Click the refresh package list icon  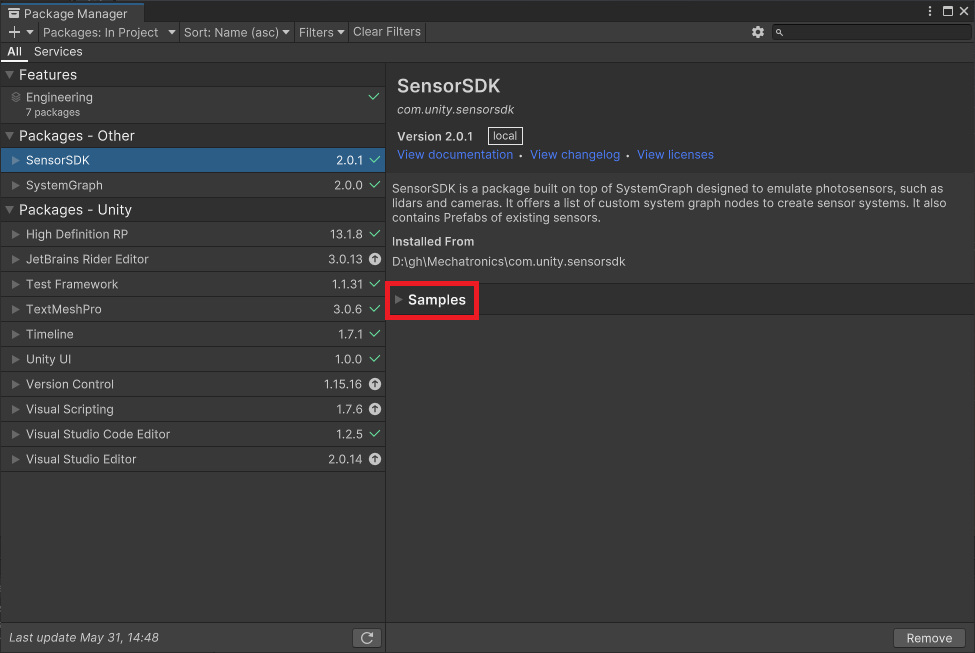pos(367,638)
